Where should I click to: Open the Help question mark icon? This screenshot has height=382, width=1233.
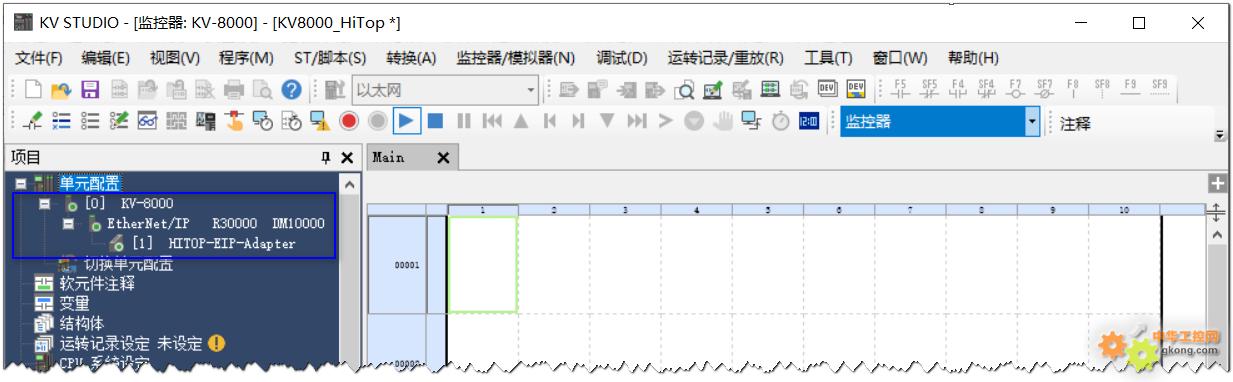coord(292,90)
